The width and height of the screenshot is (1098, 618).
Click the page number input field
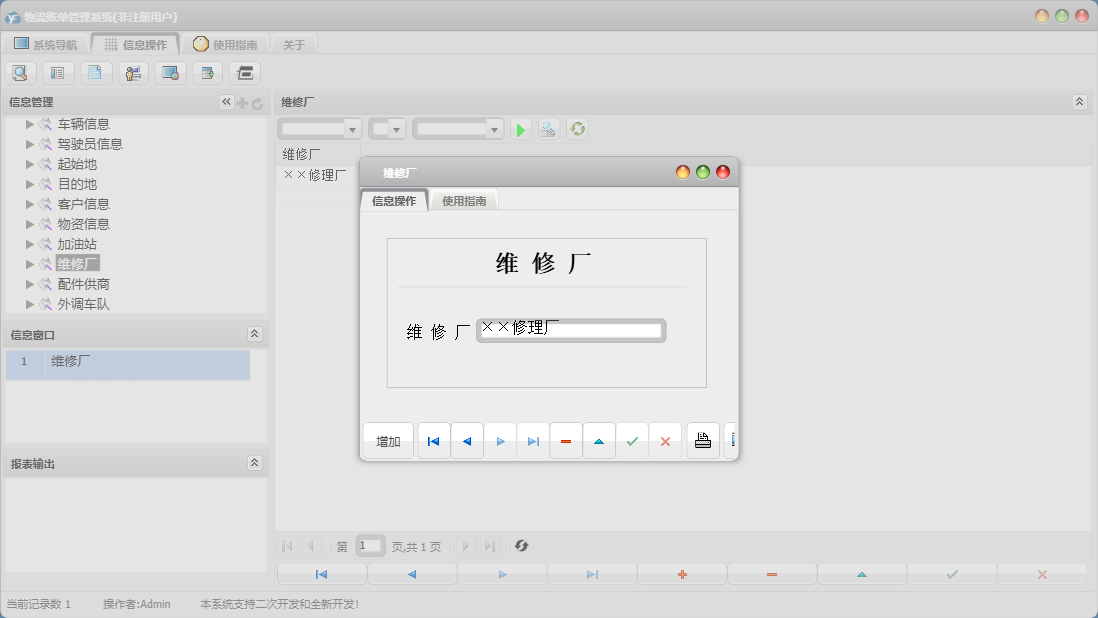coord(369,545)
